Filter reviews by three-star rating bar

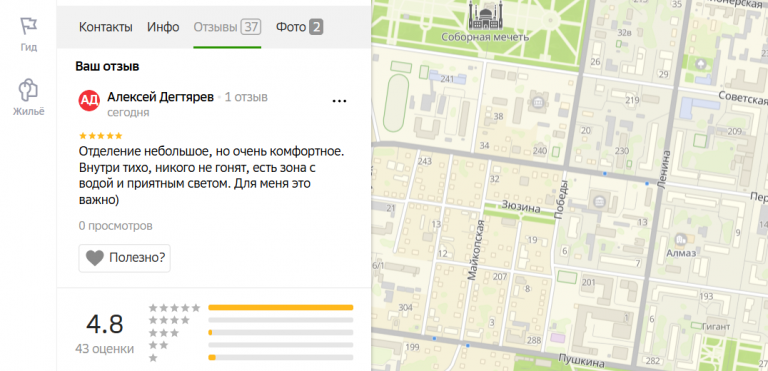point(281,332)
